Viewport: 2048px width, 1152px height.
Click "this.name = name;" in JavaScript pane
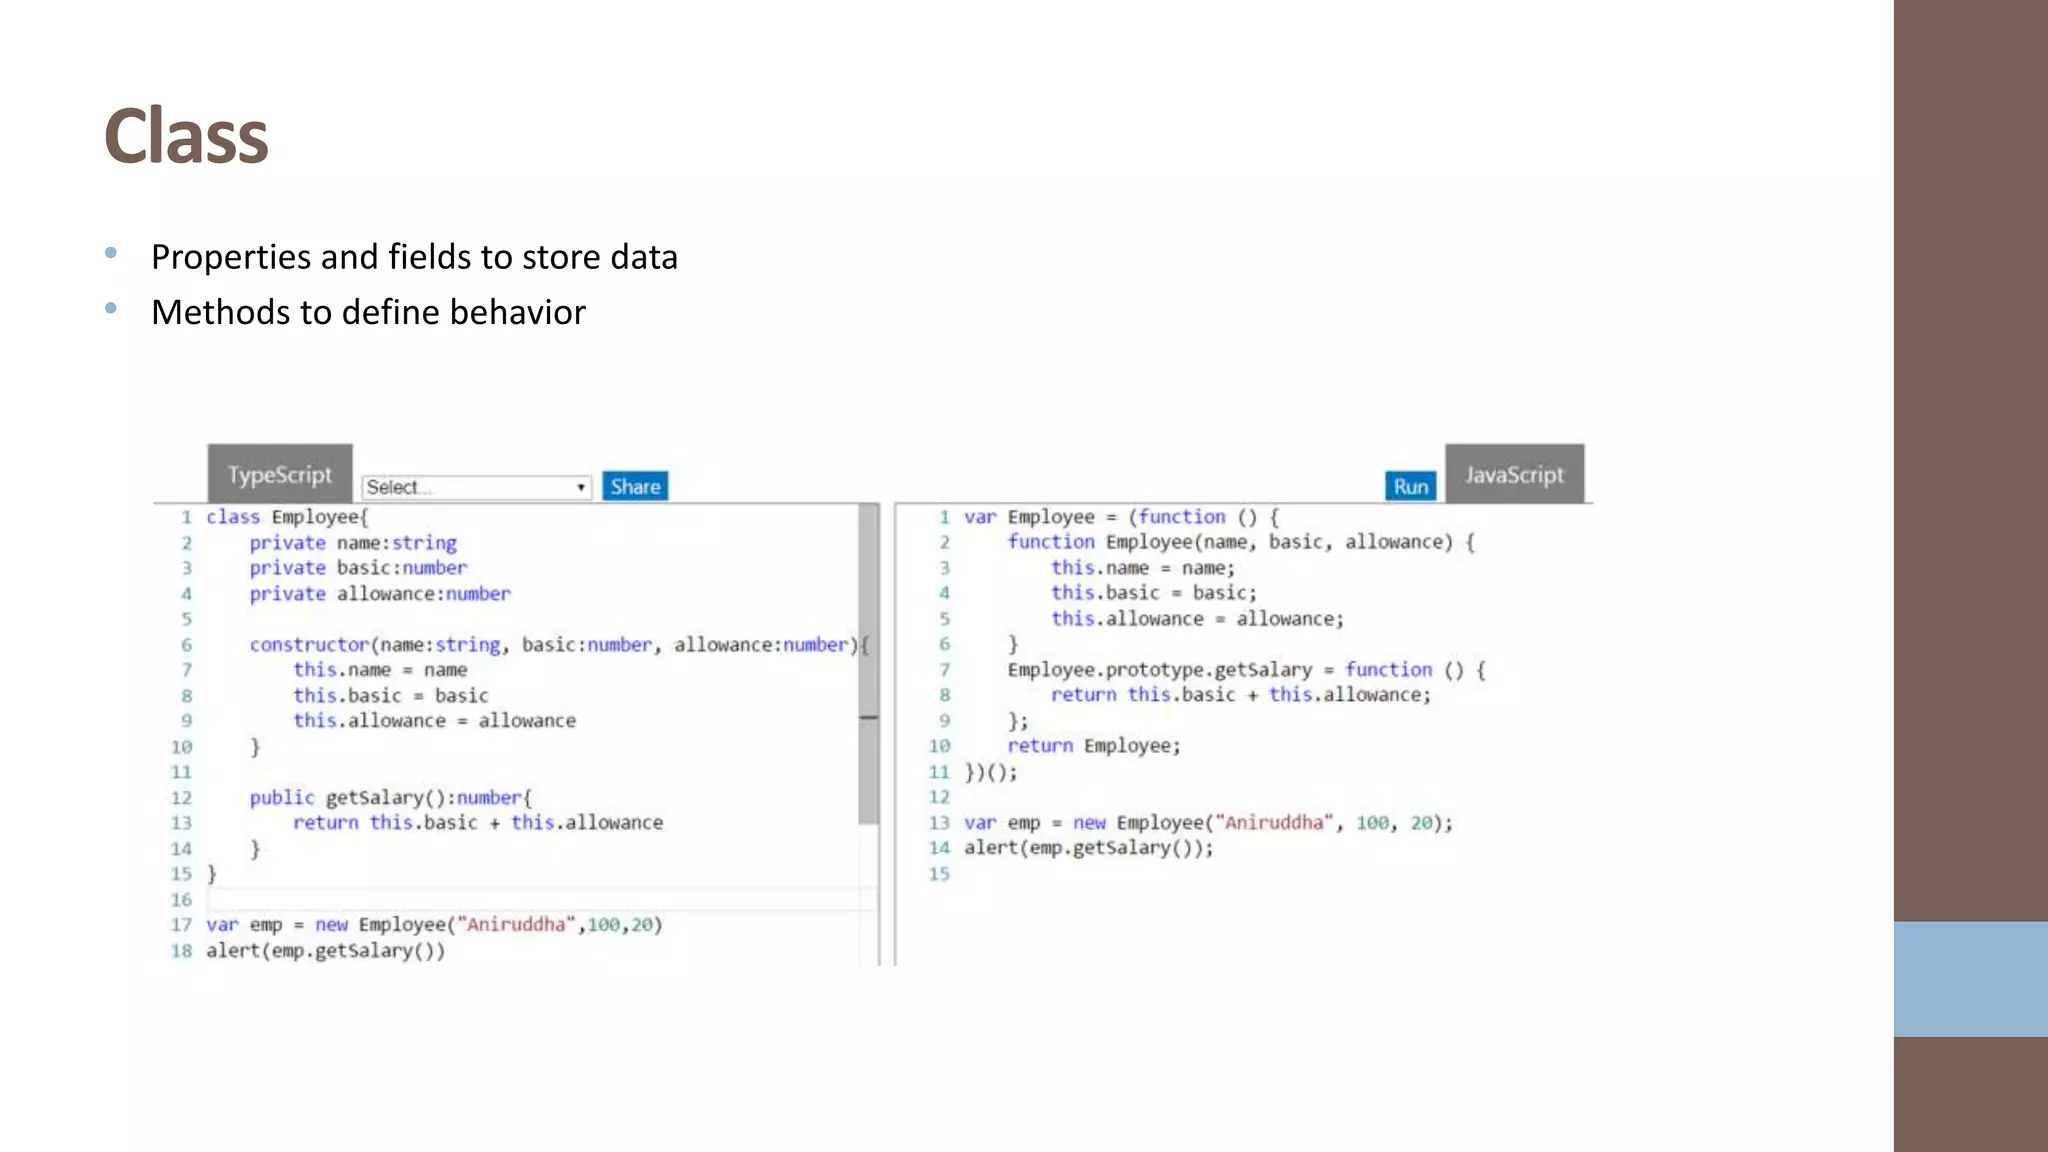(x=1143, y=568)
